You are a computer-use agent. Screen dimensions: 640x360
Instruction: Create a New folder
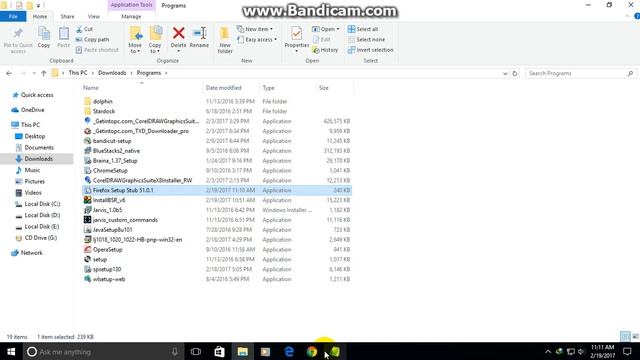[x=225, y=40]
